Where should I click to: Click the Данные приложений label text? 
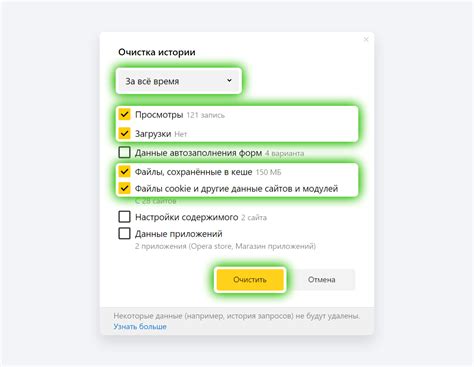pos(179,234)
